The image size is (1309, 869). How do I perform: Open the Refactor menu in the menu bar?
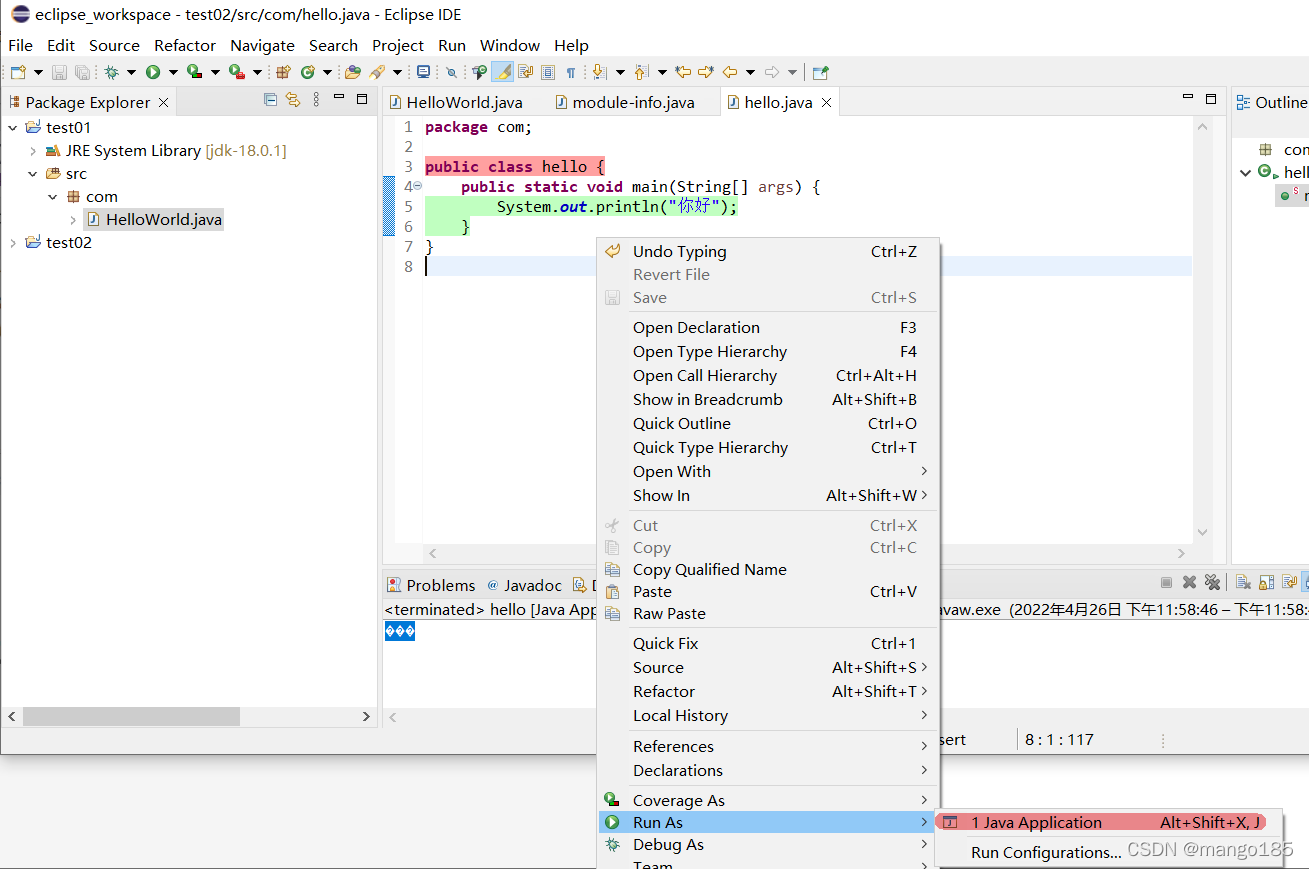pos(185,45)
